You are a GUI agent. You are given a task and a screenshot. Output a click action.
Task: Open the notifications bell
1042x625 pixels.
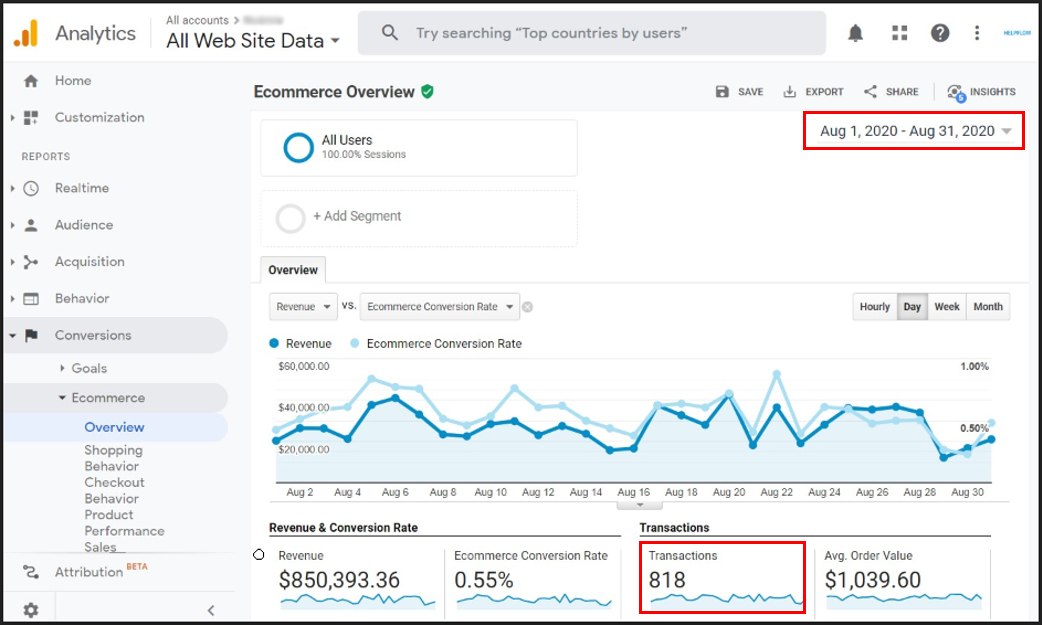pyautogui.click(x=855, y=33)
